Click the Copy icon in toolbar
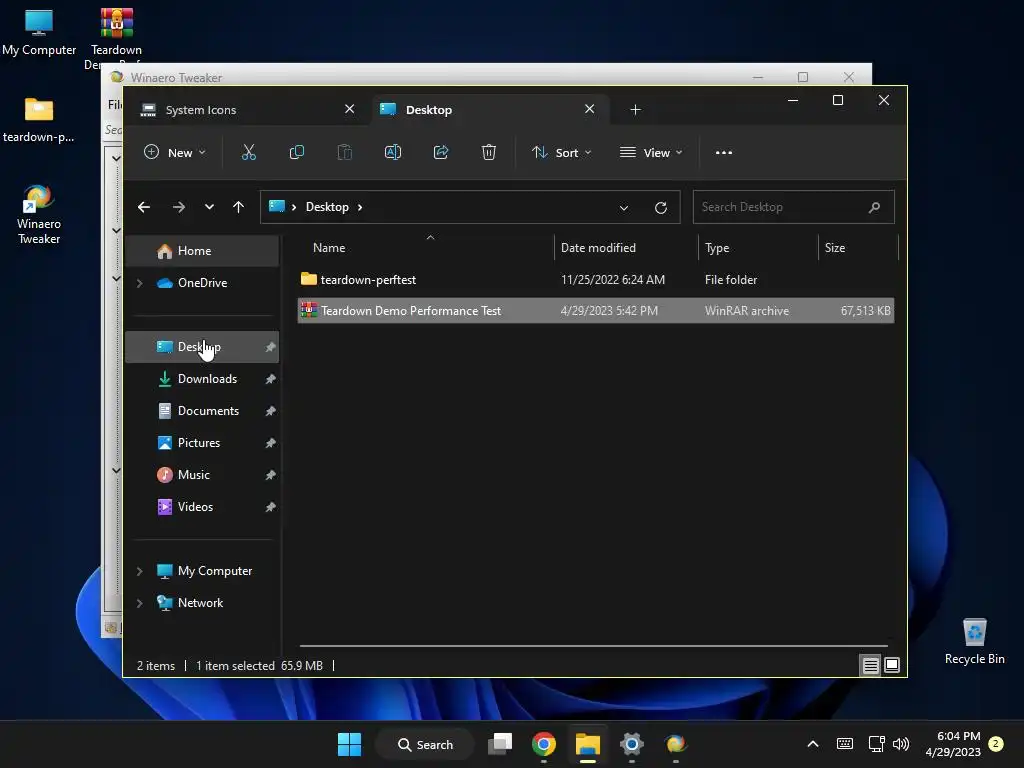Image resolution: width=1024 pixels, height=768 pixels. click(x=296, y=152)
